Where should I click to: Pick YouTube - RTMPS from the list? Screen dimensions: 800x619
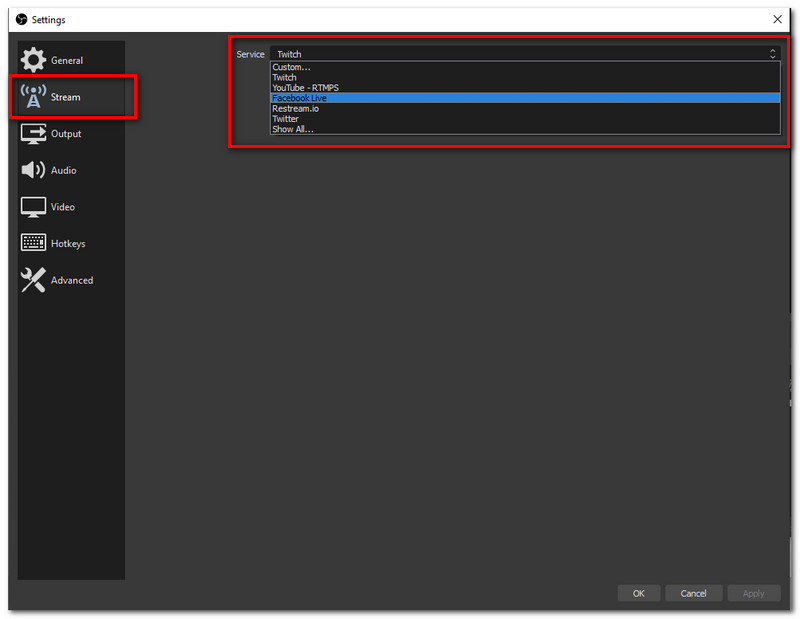525,88
